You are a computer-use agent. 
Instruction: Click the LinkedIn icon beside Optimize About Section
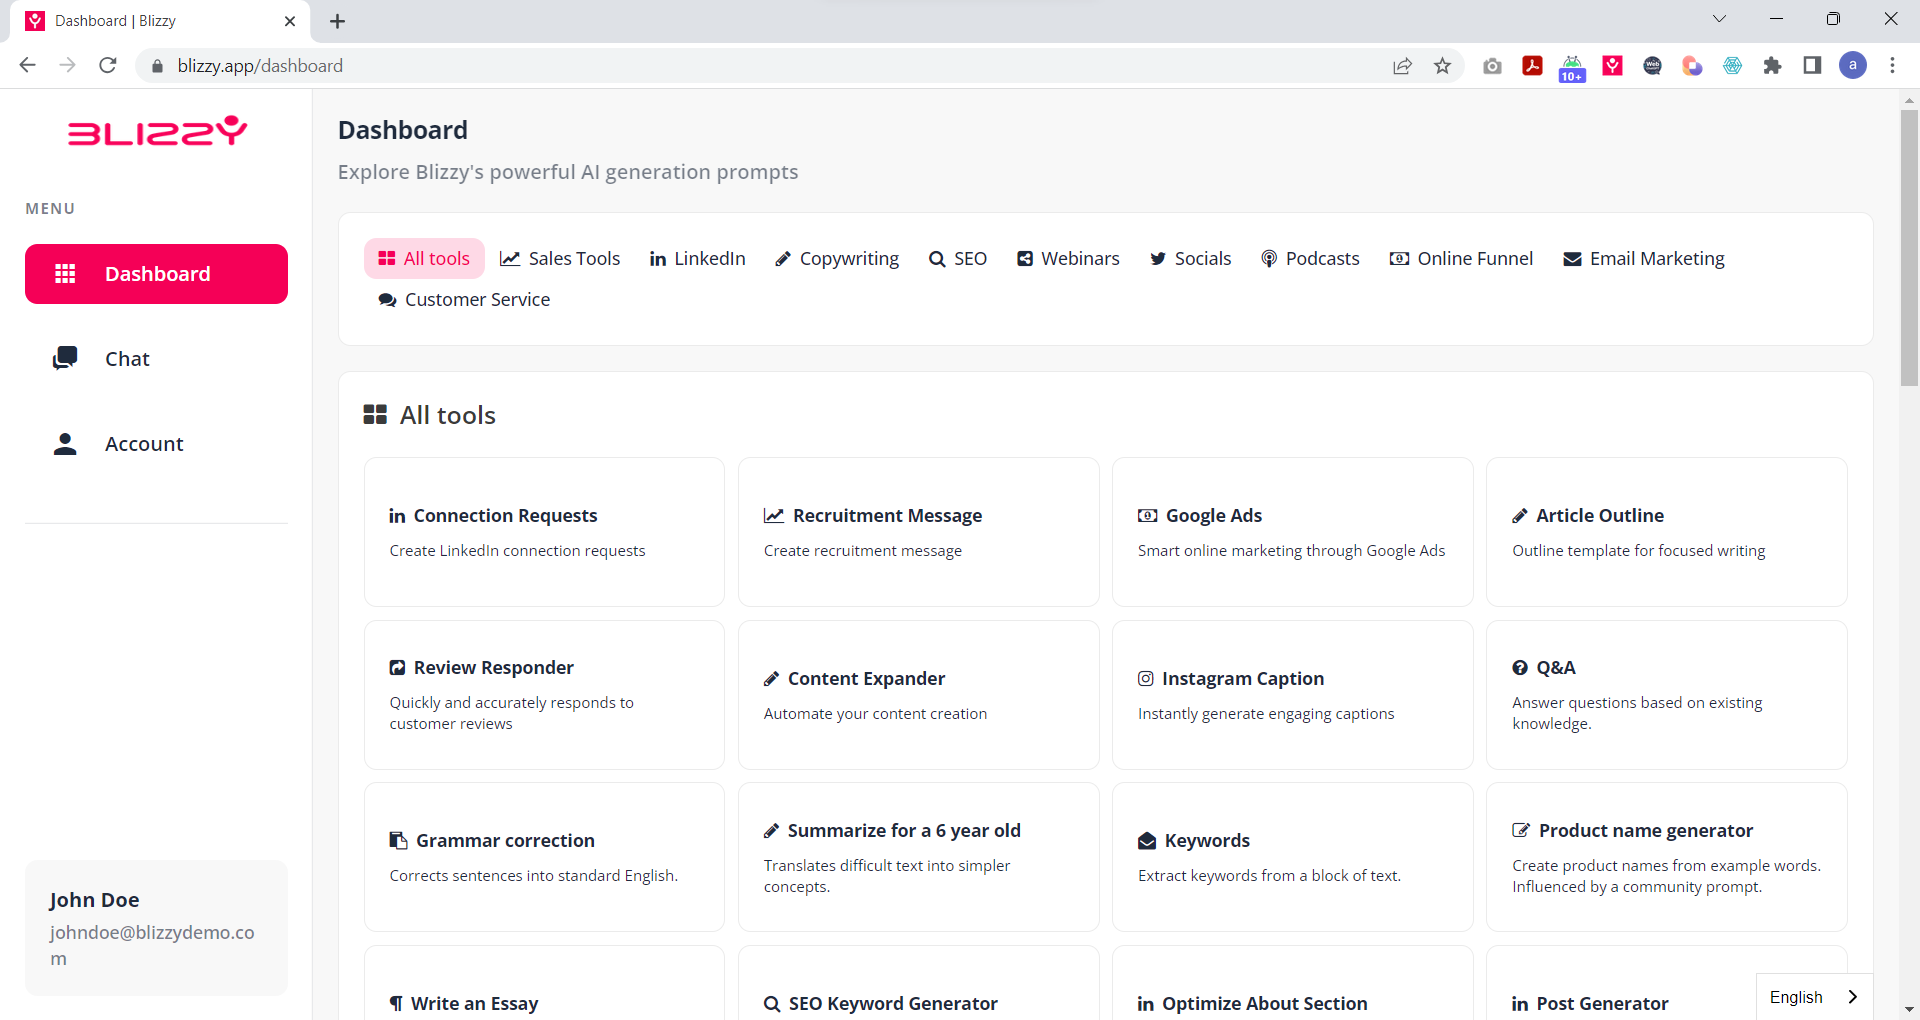point(1146,1004)
